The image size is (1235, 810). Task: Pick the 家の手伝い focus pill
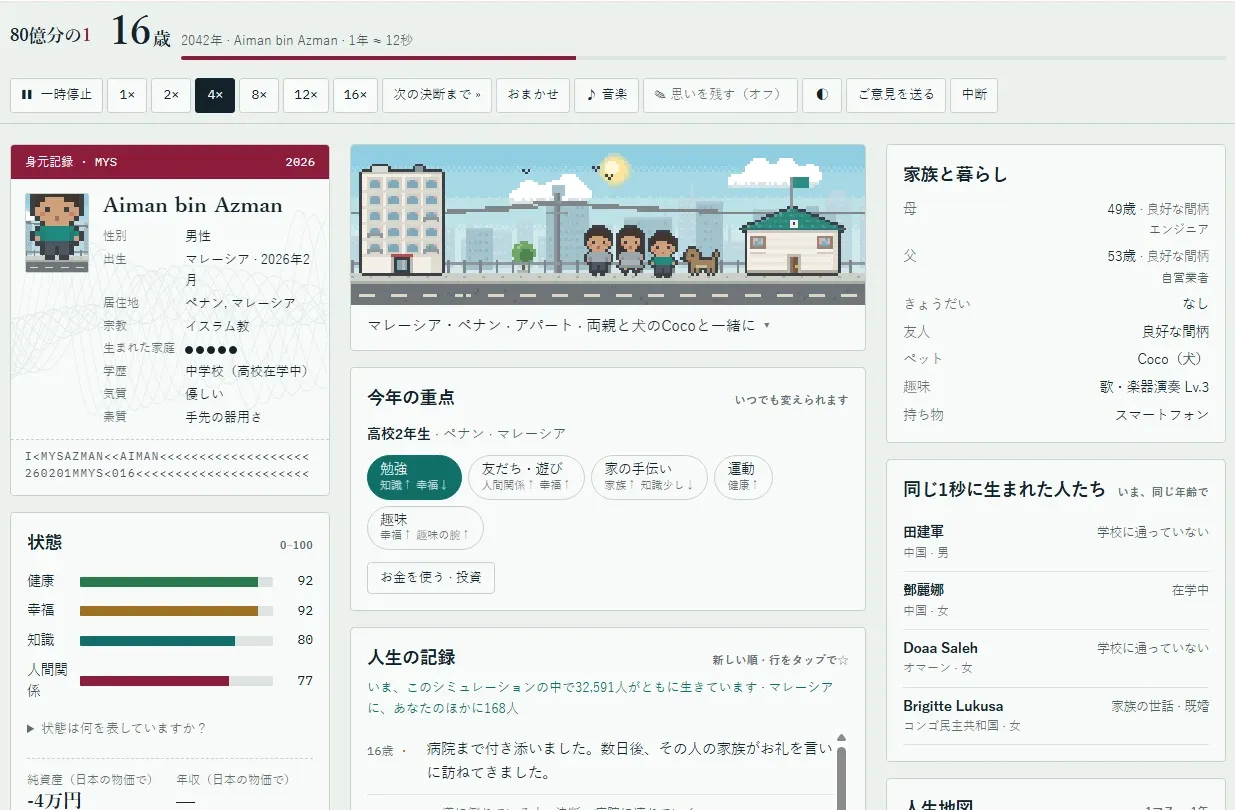tap(649, 477)
